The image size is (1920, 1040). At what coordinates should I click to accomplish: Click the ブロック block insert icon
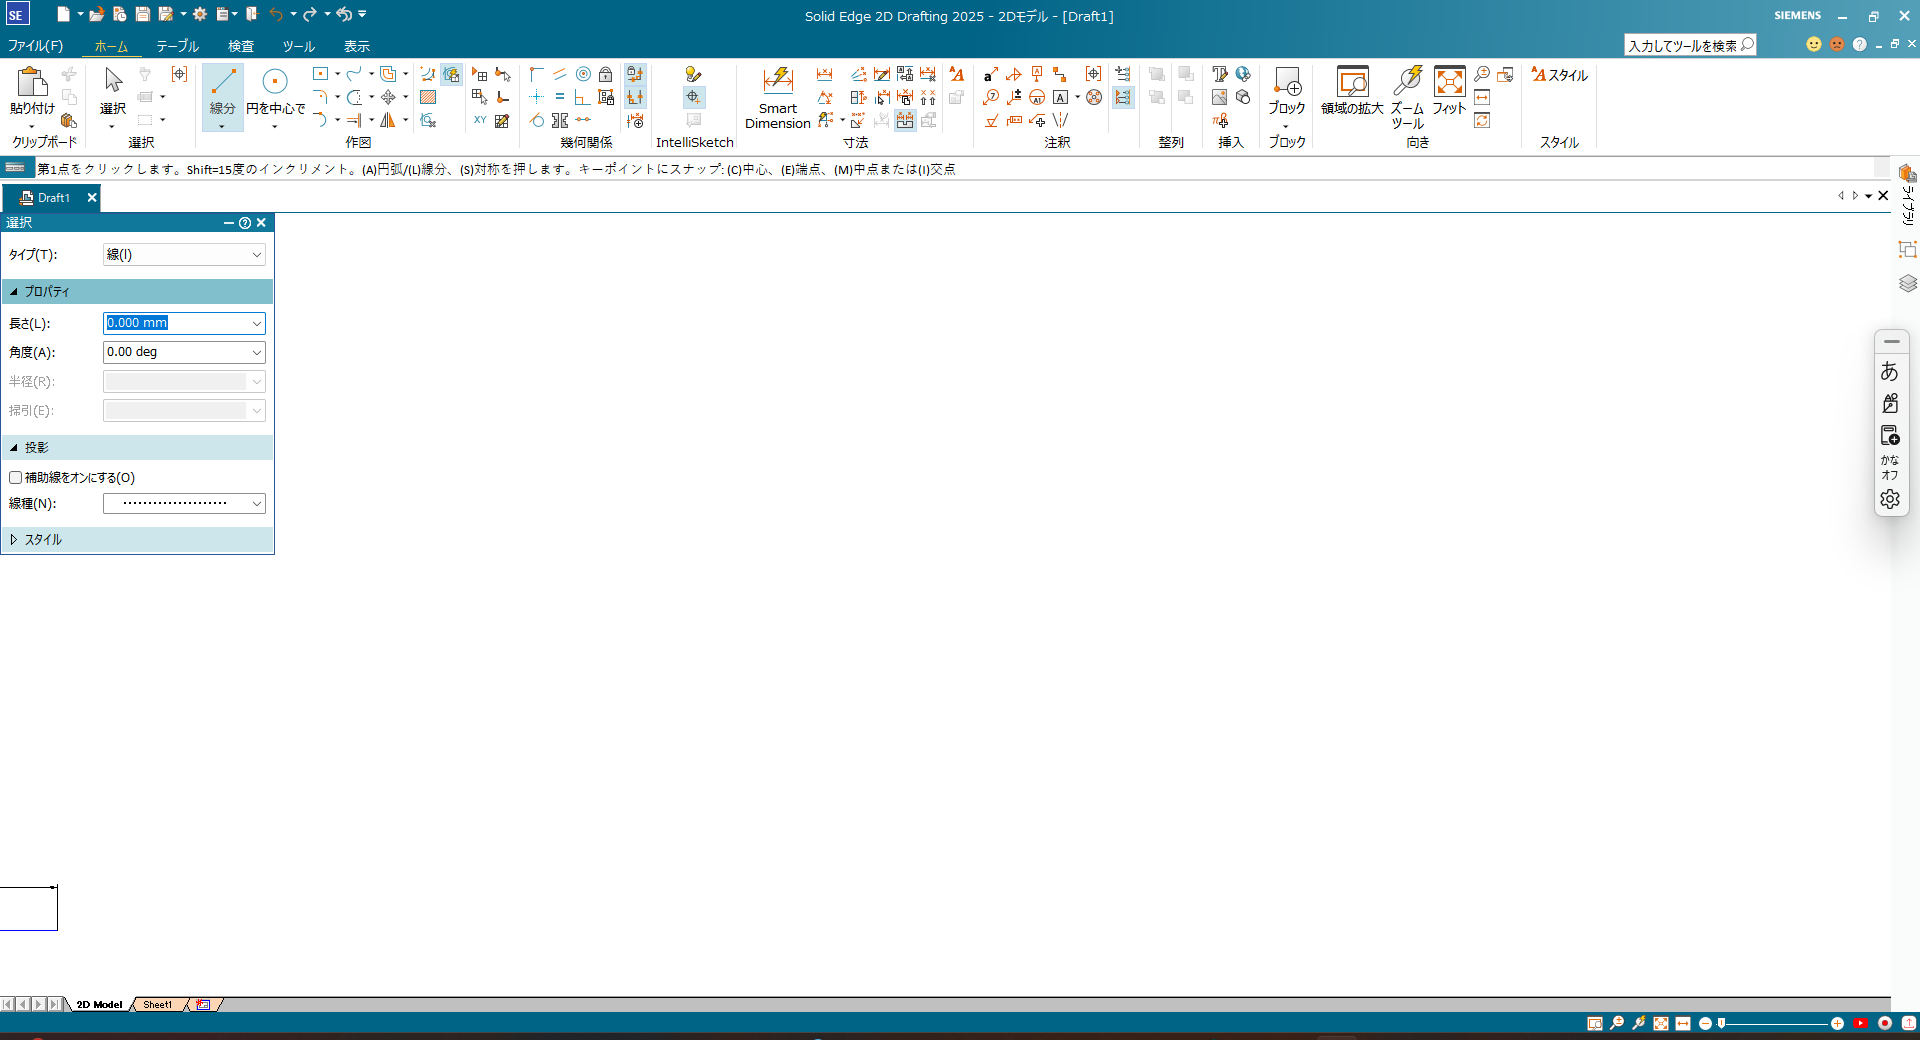pyautogui.click(x=1287, y=90)
